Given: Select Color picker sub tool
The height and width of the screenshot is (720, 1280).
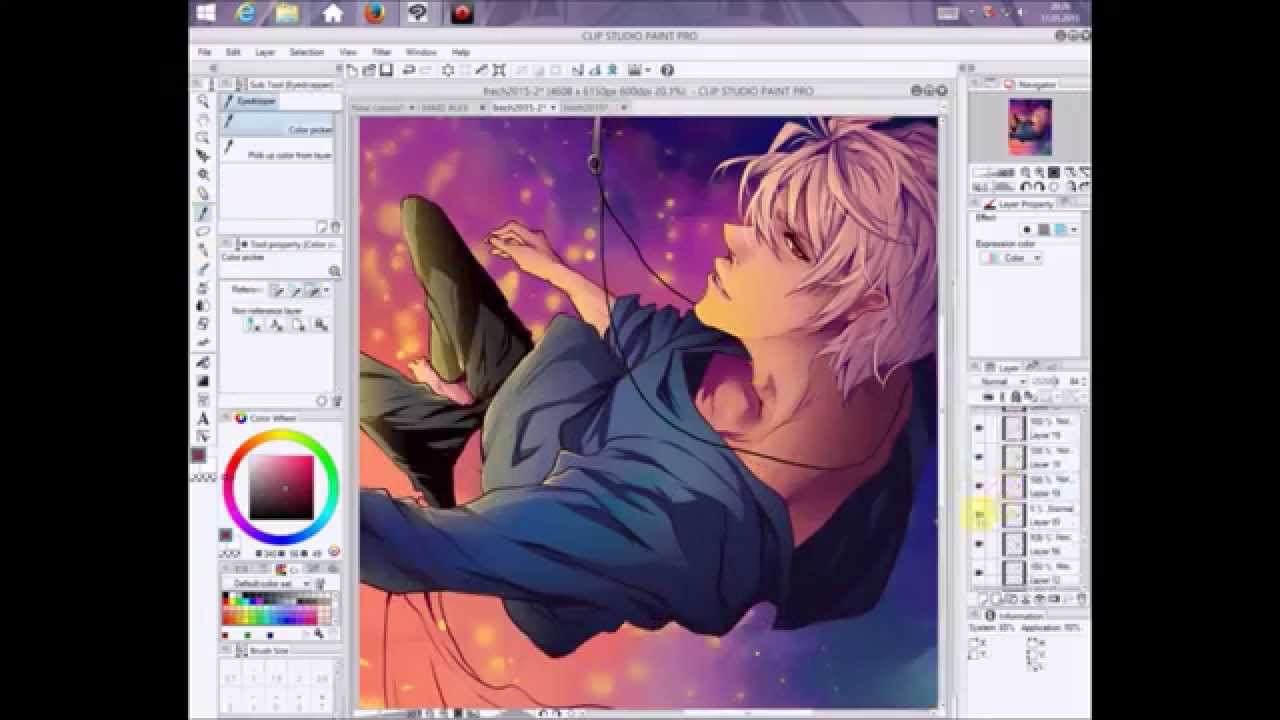Looking at the screenshot, I should [x=279, y=124].
